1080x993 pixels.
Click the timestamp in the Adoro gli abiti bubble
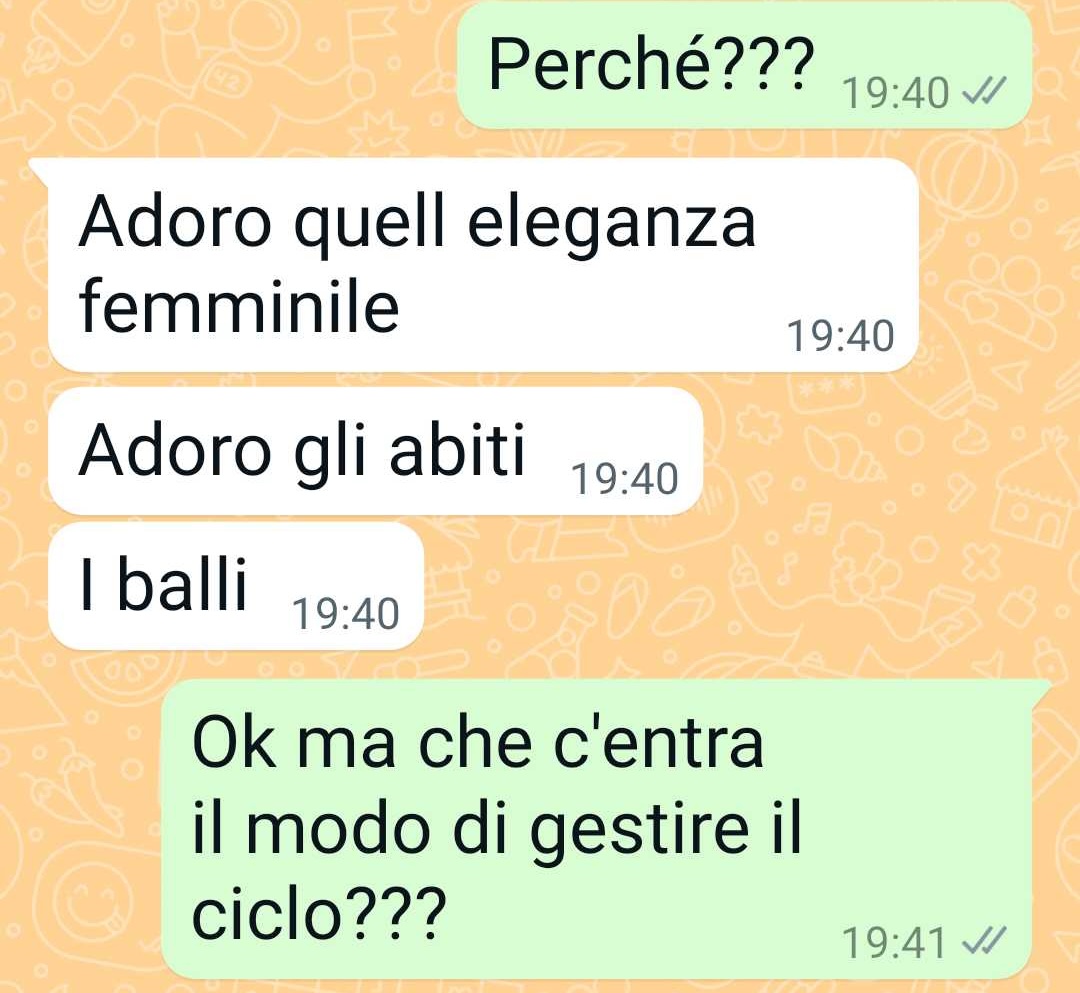tap(625, 478)
